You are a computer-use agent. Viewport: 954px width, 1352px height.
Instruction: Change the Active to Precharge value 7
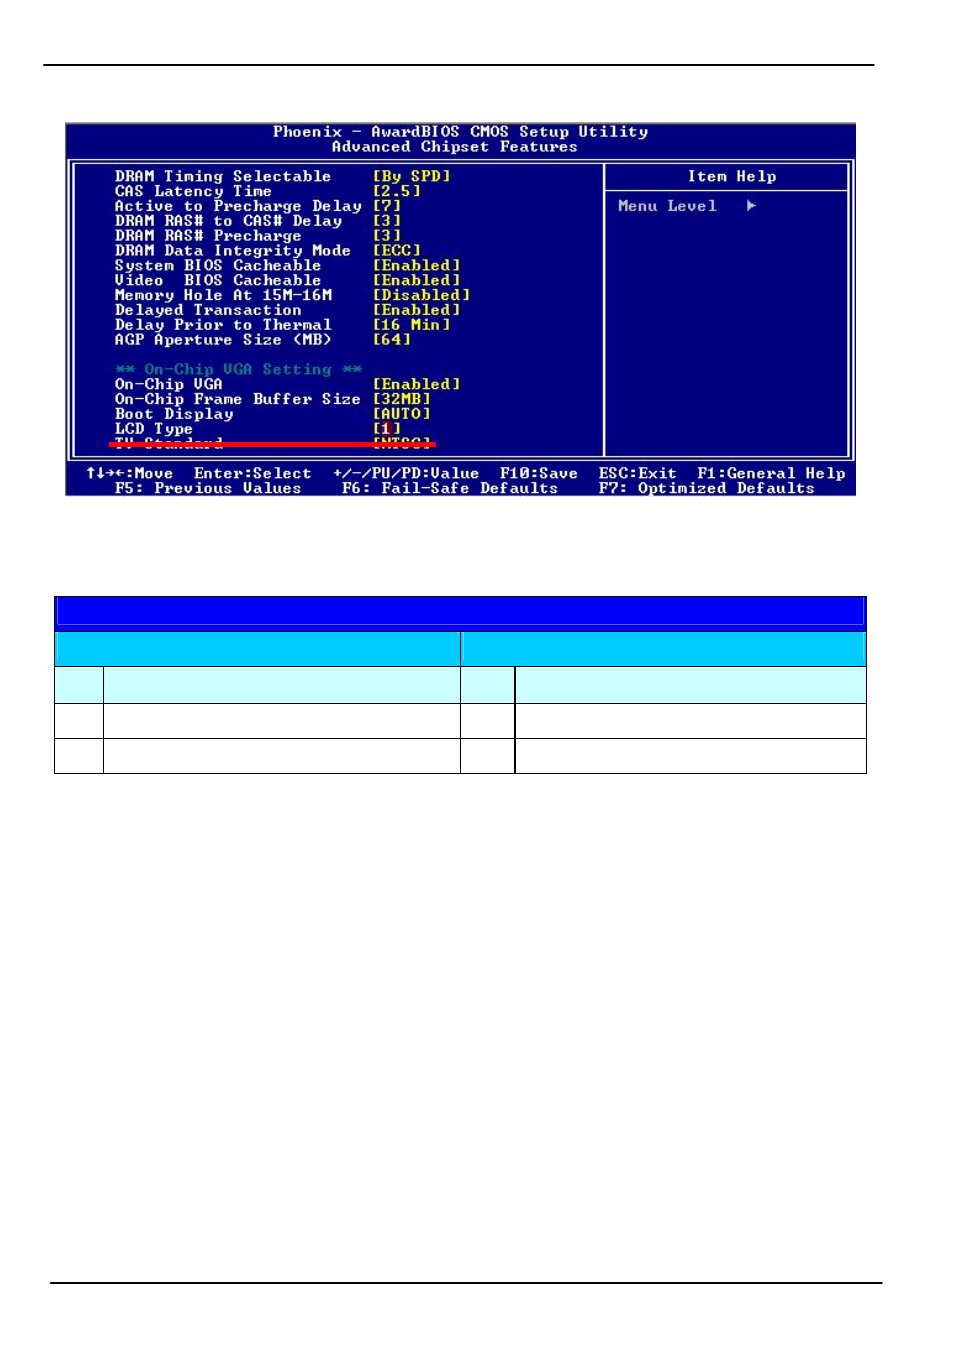[x=386, y=206]
